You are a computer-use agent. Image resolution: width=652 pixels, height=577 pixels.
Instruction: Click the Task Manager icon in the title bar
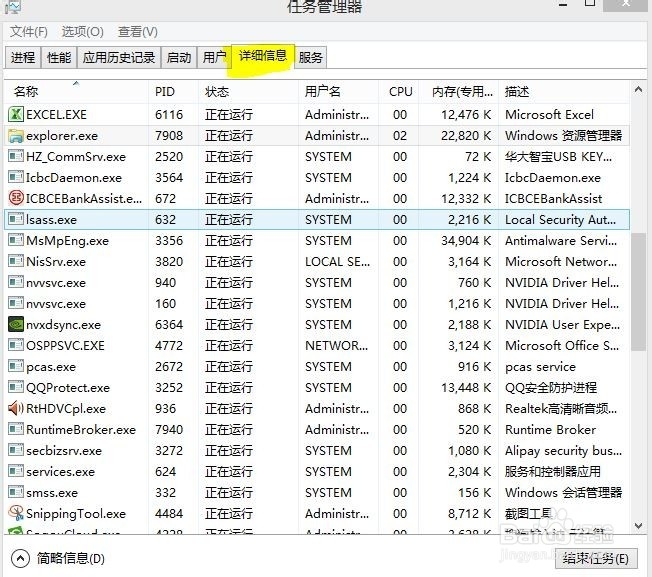pos(12,6)
